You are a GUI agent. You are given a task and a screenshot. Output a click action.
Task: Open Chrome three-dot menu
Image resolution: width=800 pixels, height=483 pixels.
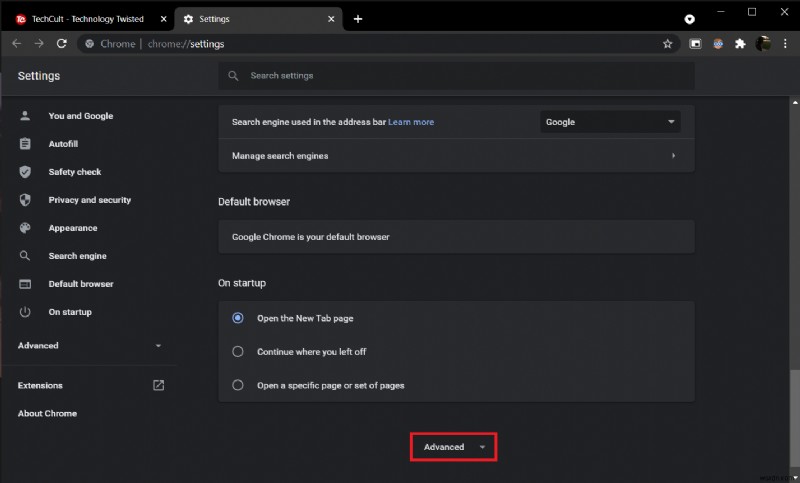tap(785, 44)
